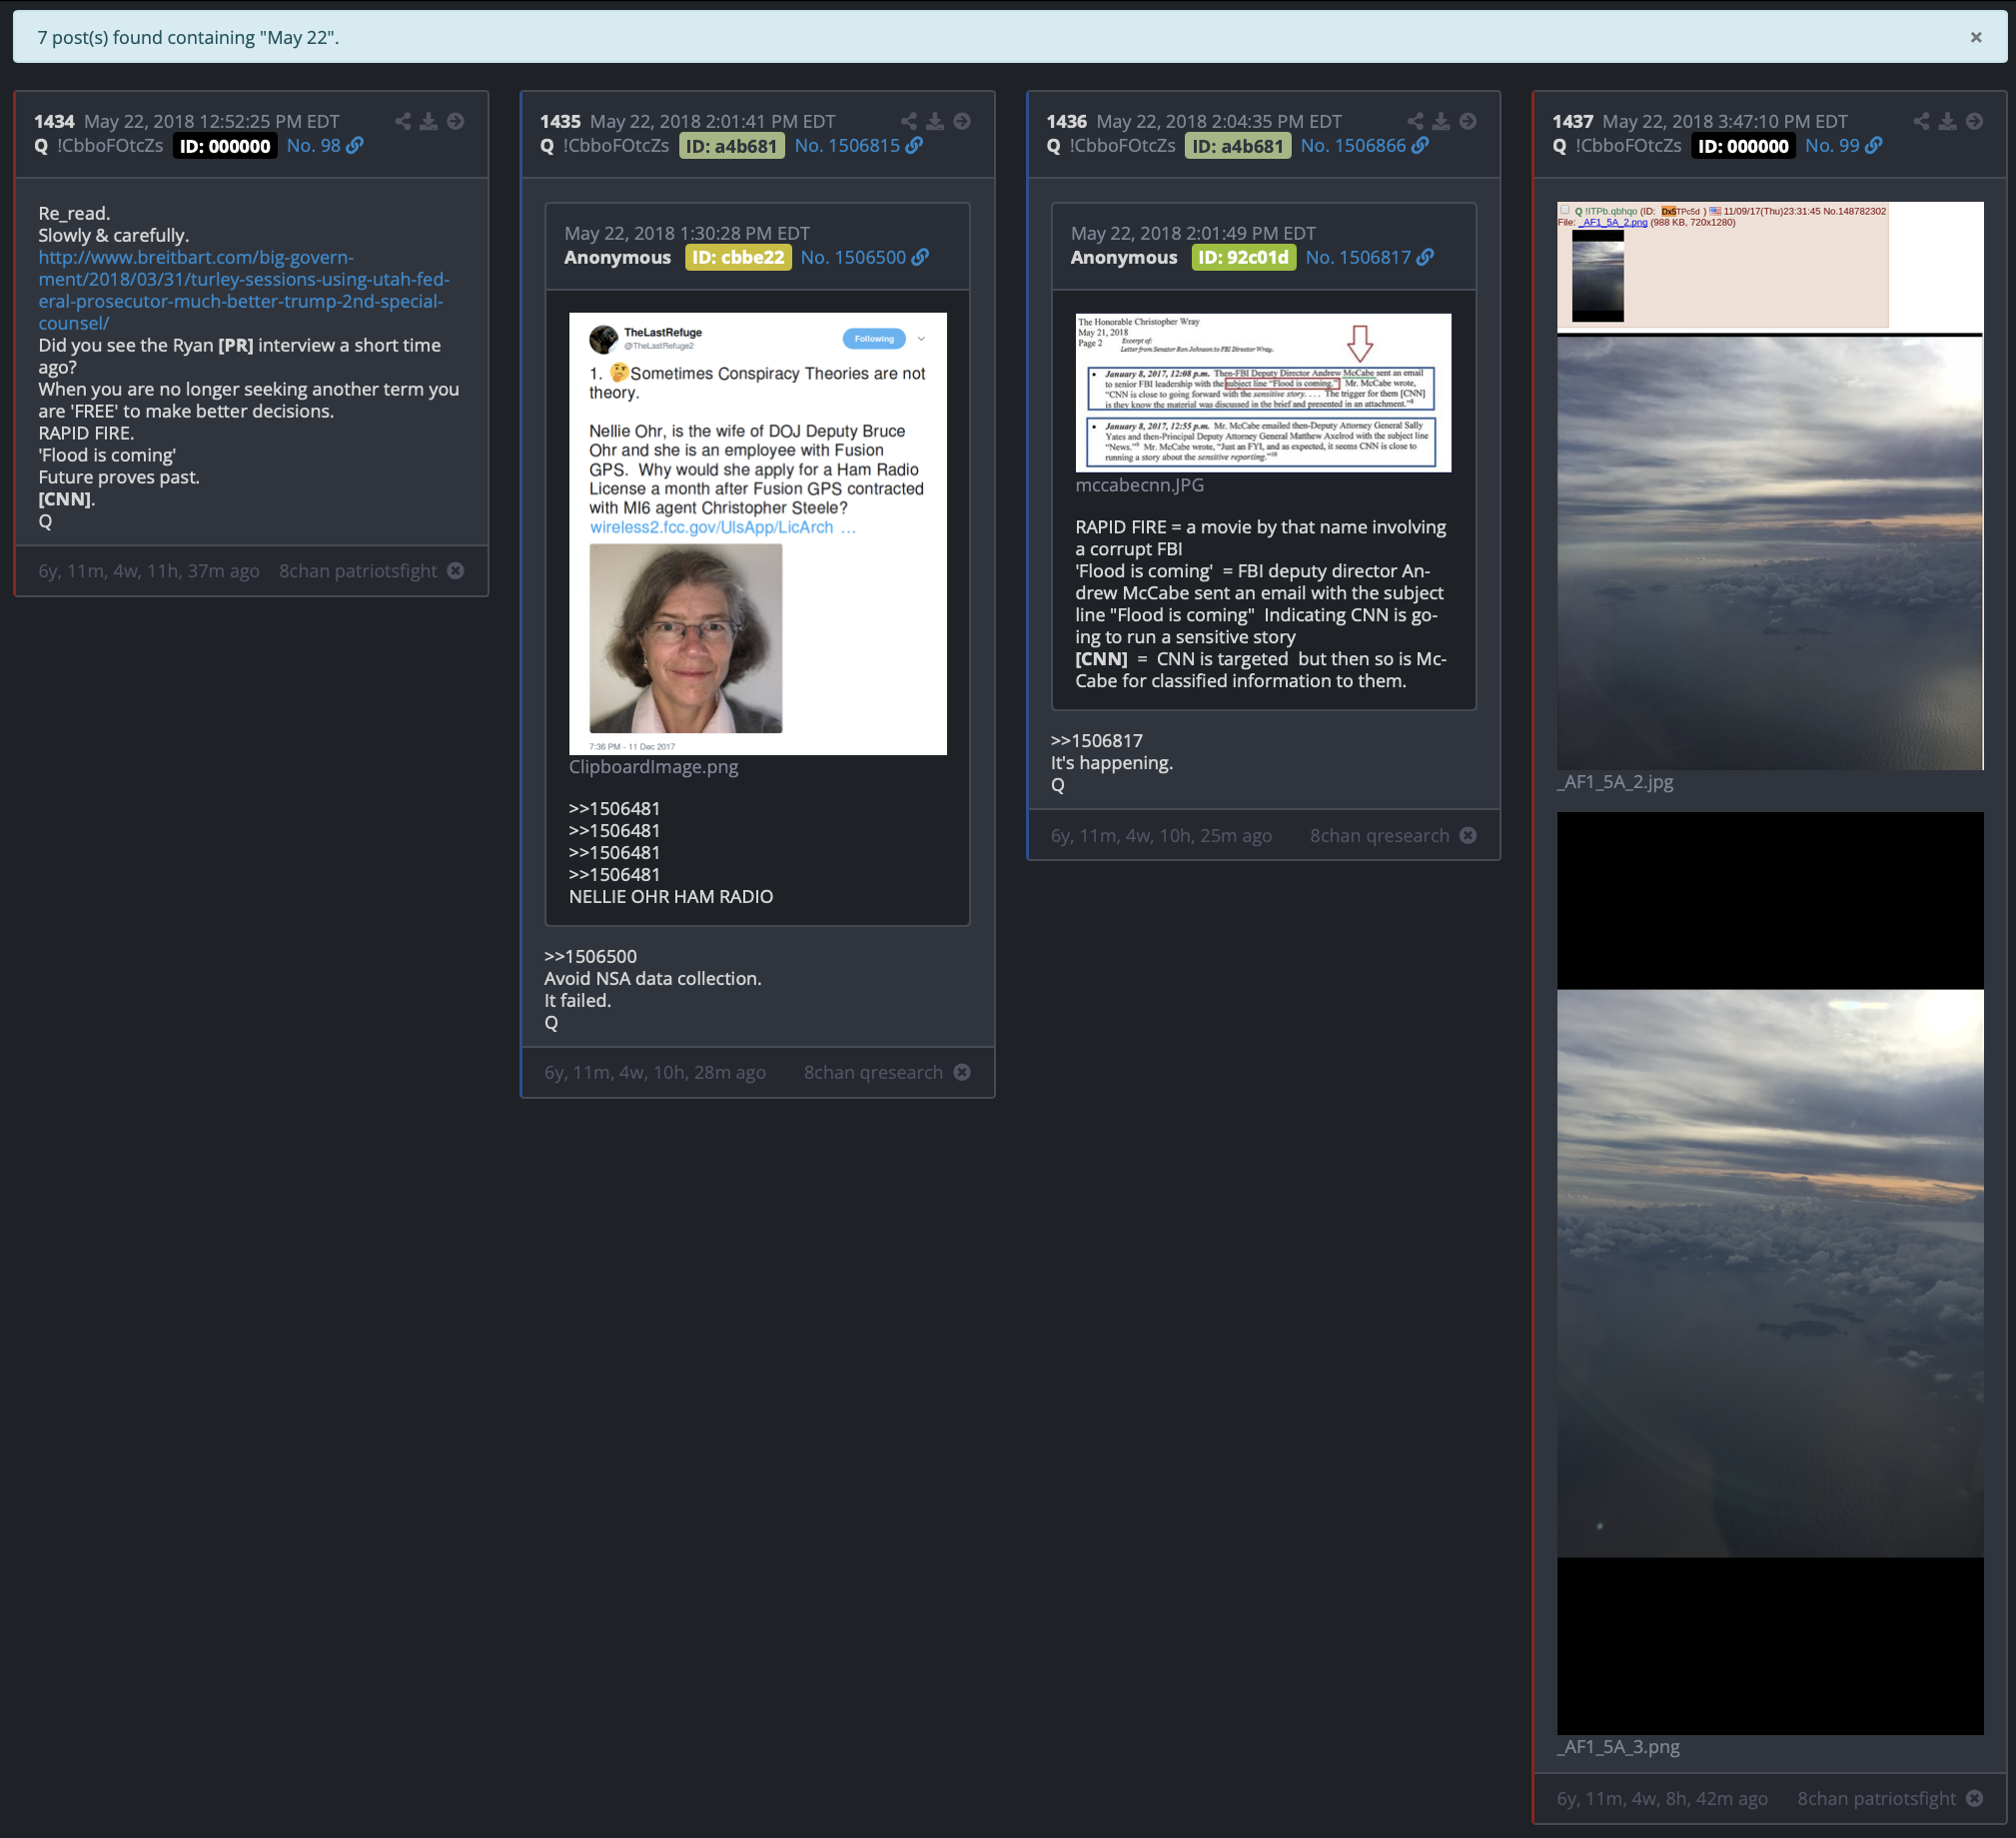Enlarge the mccabecnn.JPG letter image
Viewport: 2016px width, 1838px height.
(x=1263, y=393)
